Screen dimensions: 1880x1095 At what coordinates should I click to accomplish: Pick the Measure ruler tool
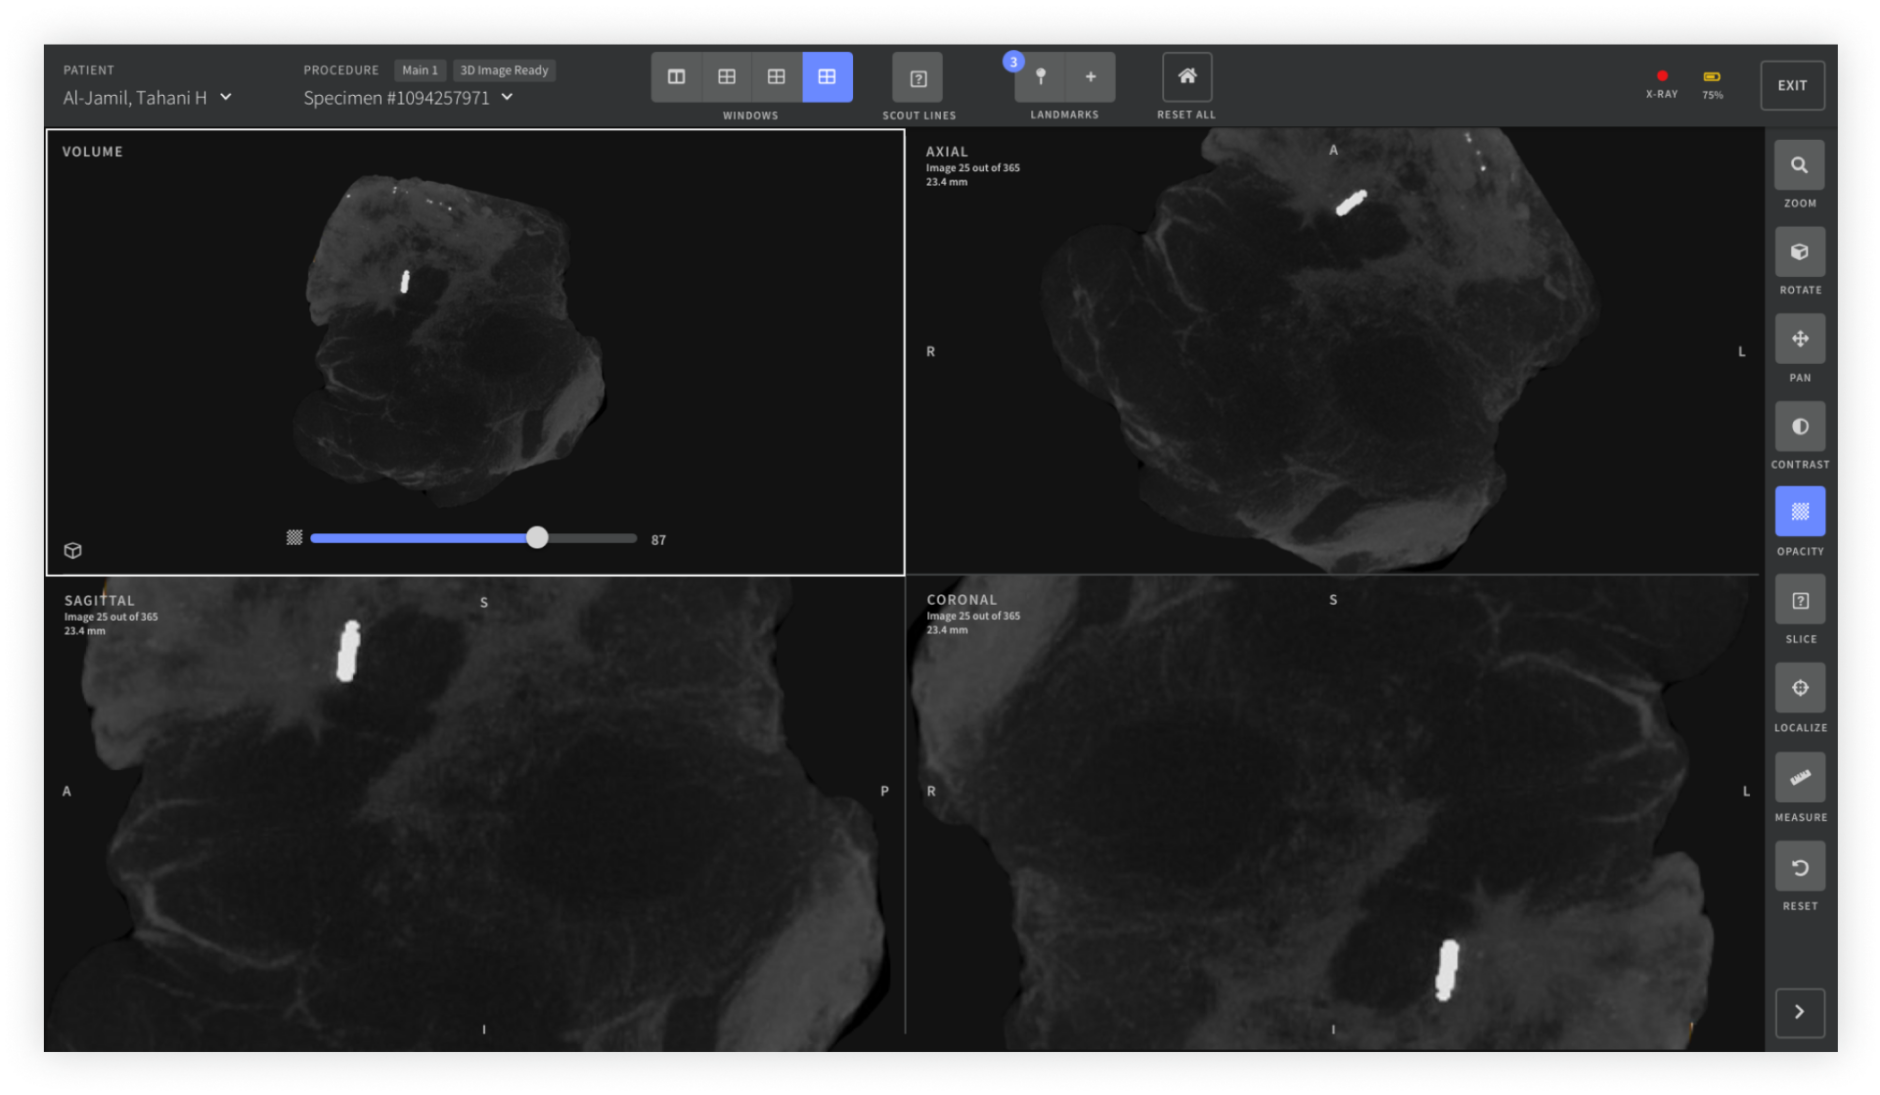click(x=1799, y=778)
